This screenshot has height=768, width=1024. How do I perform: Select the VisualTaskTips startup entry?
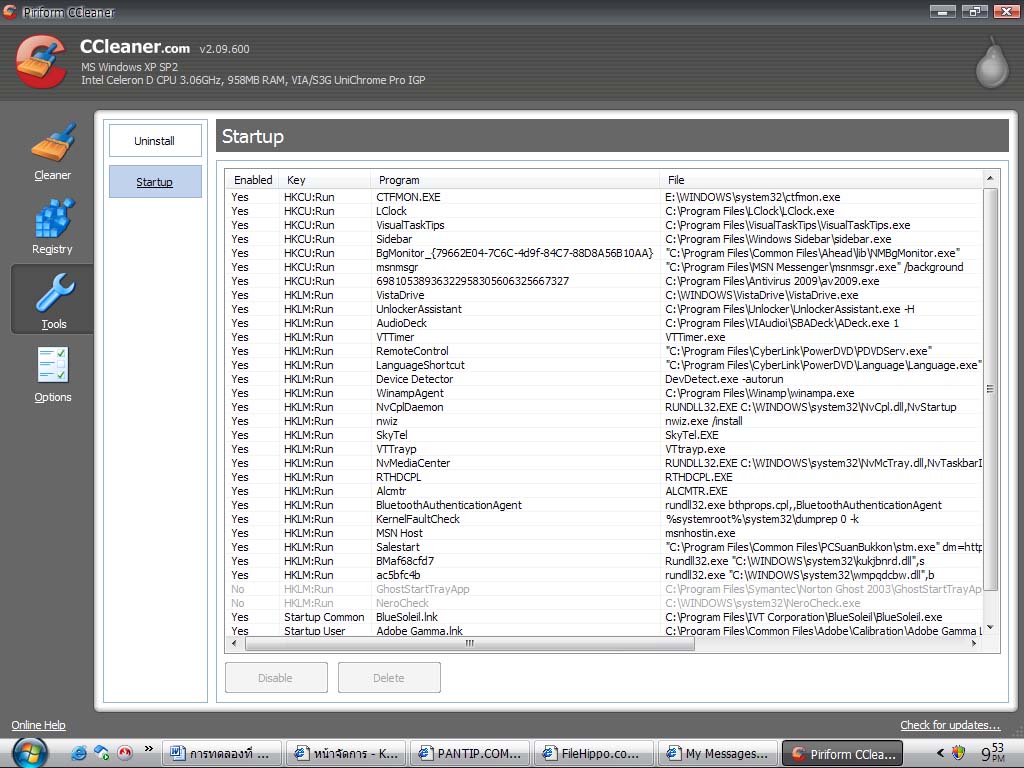pyautogui.click(x=603, y=225)
